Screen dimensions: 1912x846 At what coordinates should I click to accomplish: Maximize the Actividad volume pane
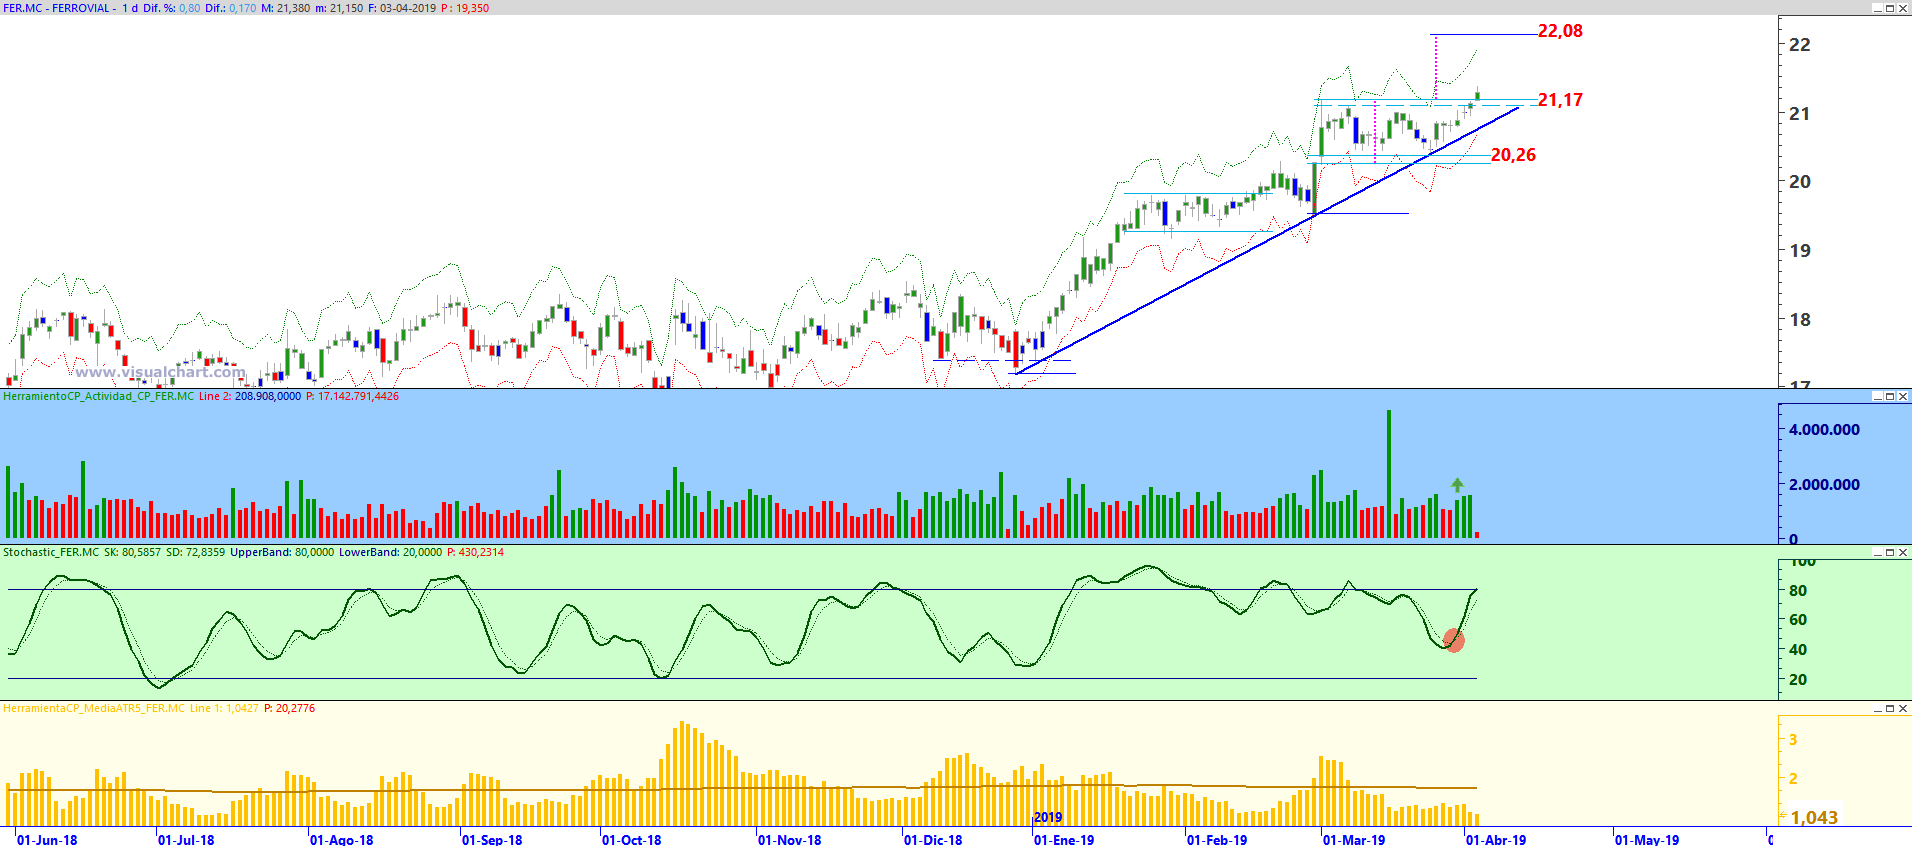(1890, 397)
